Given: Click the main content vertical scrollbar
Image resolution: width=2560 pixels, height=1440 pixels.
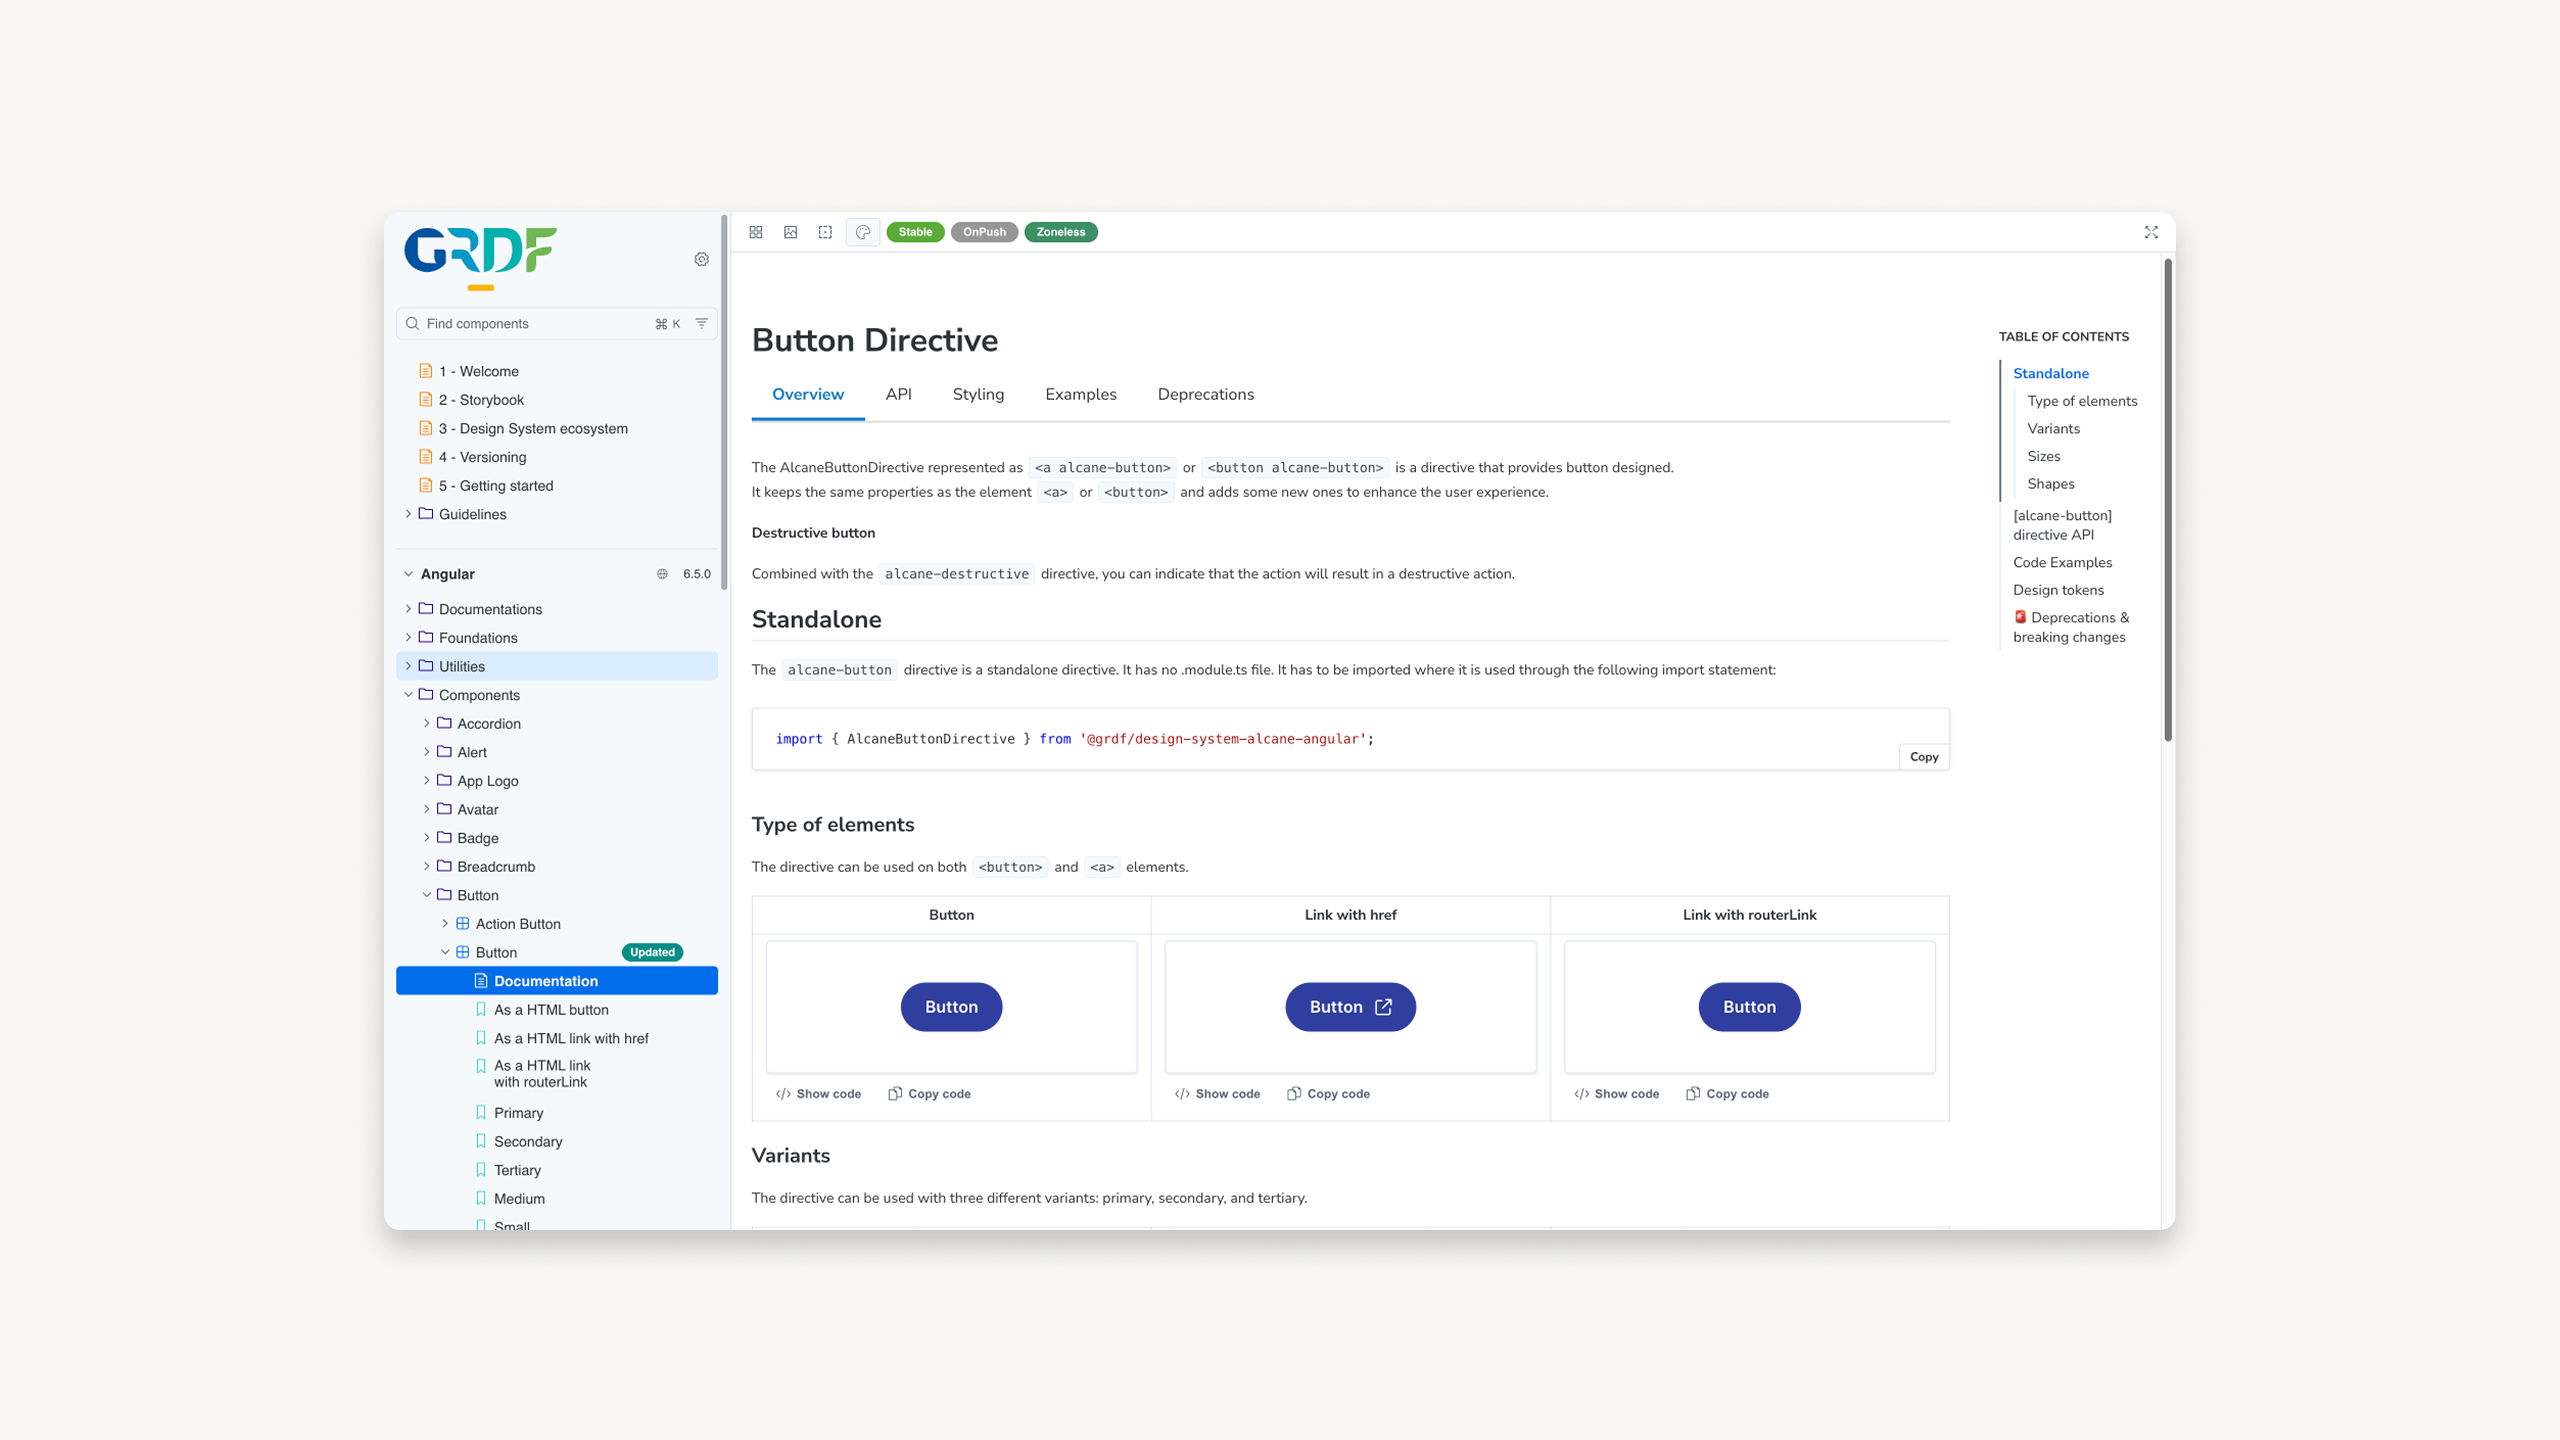Looking at the screenshot, I should pyautogui.click(x=2167, y=500).
